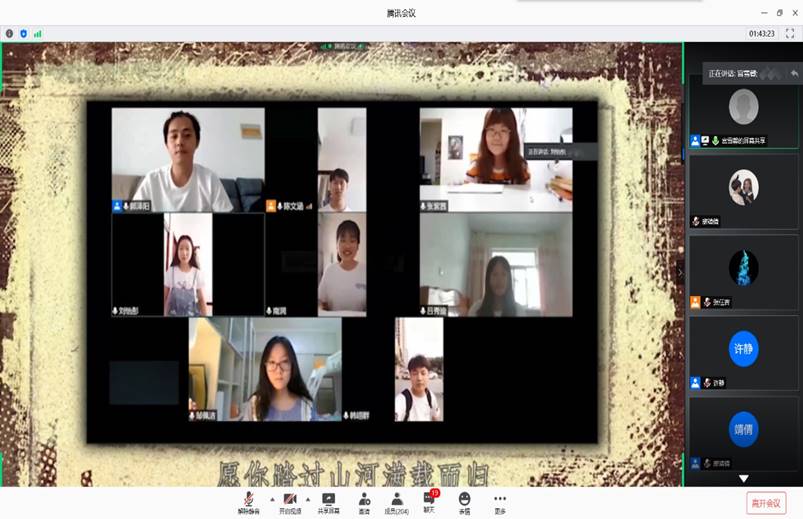Enter full screen mode via top-right icon

click(x=790, y=33)
